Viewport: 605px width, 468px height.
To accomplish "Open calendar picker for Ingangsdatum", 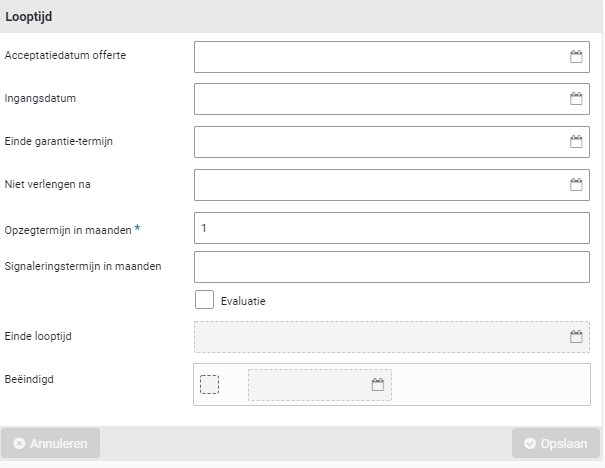I will 576,99.
